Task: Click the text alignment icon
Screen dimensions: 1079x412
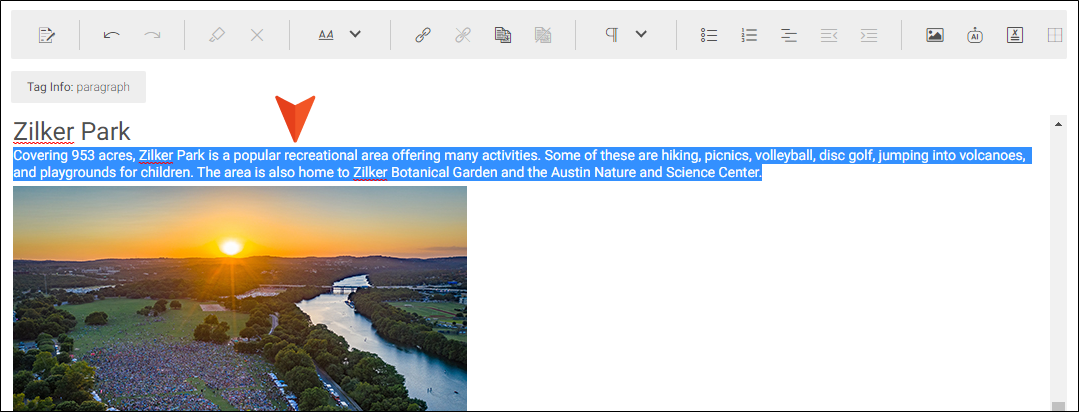Action: coord(789,35)
